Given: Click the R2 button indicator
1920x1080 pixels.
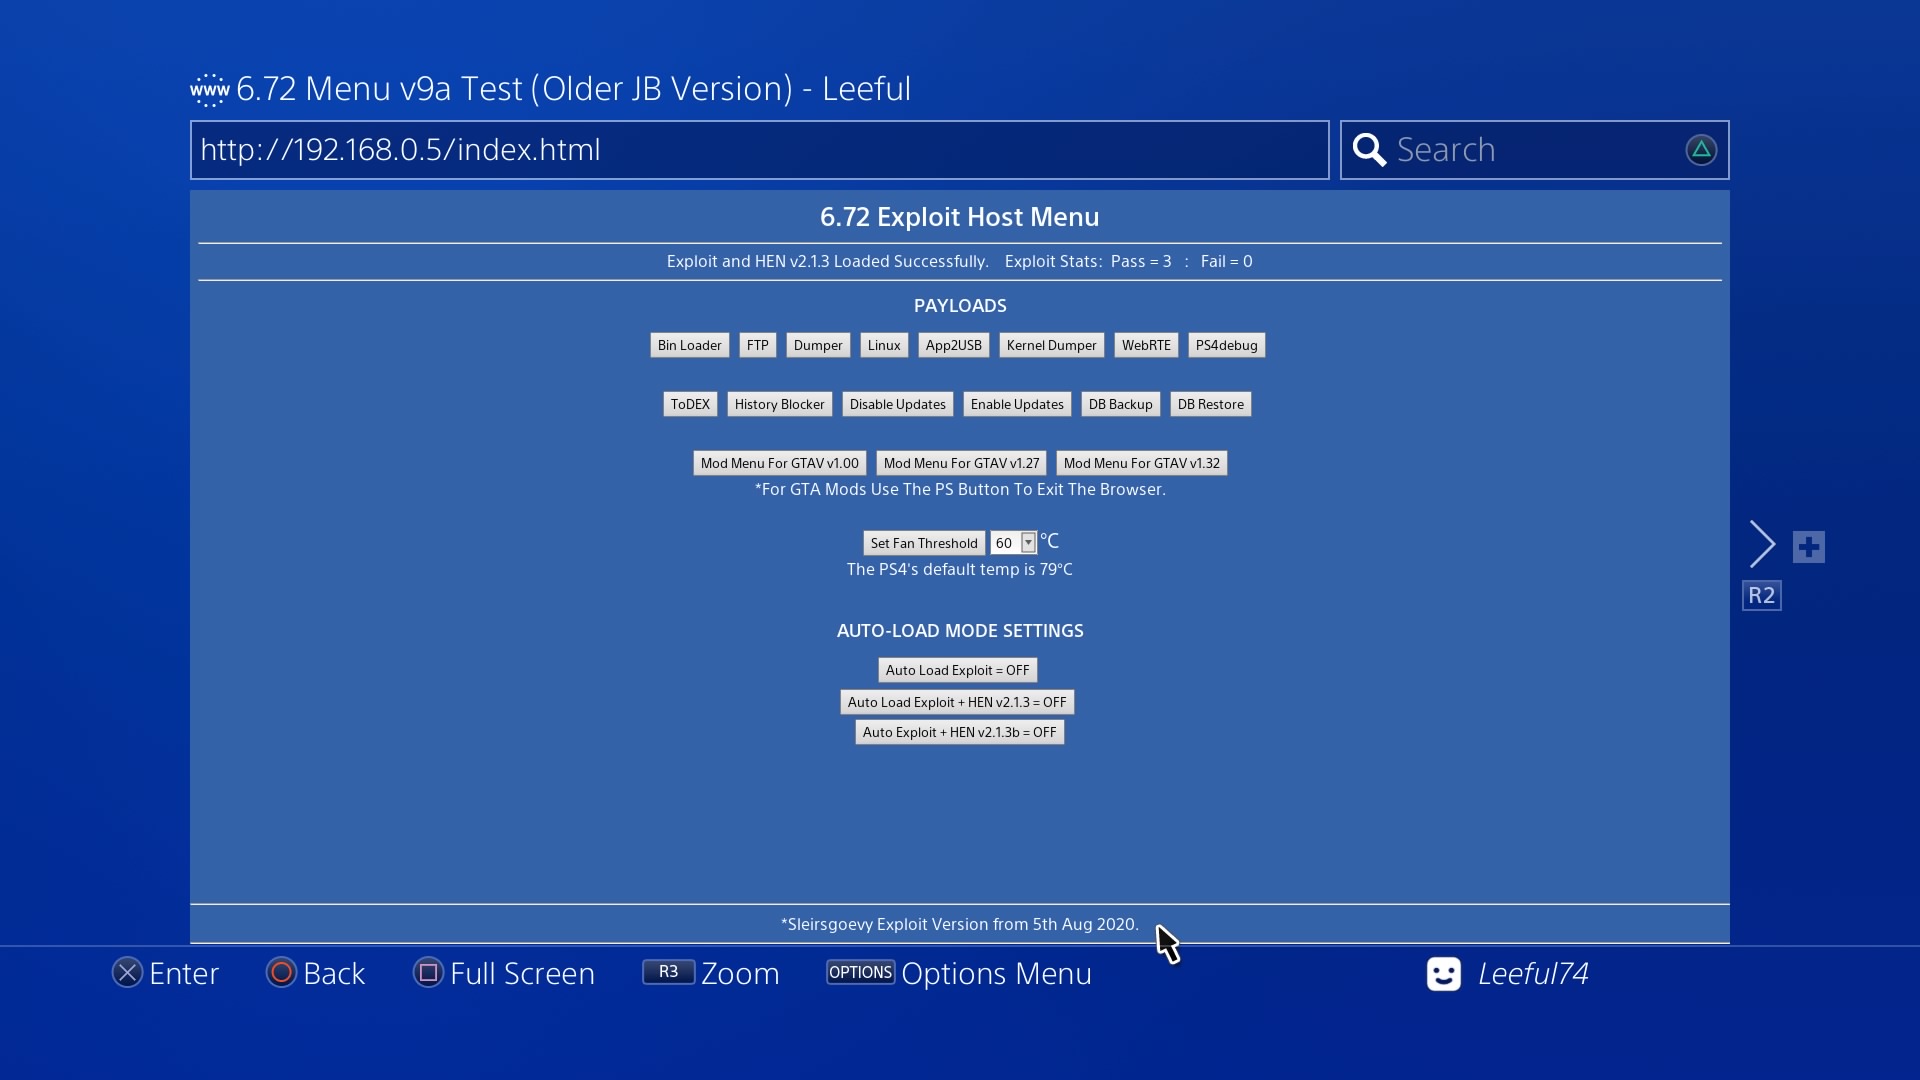Looking at the screenshot, I should point(1762,596).
